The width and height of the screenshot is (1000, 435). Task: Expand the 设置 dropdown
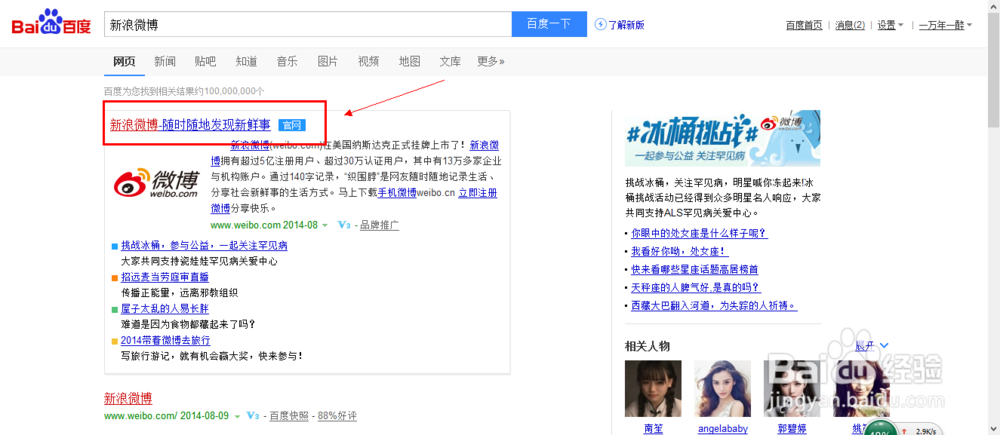(x=890, y=25)
